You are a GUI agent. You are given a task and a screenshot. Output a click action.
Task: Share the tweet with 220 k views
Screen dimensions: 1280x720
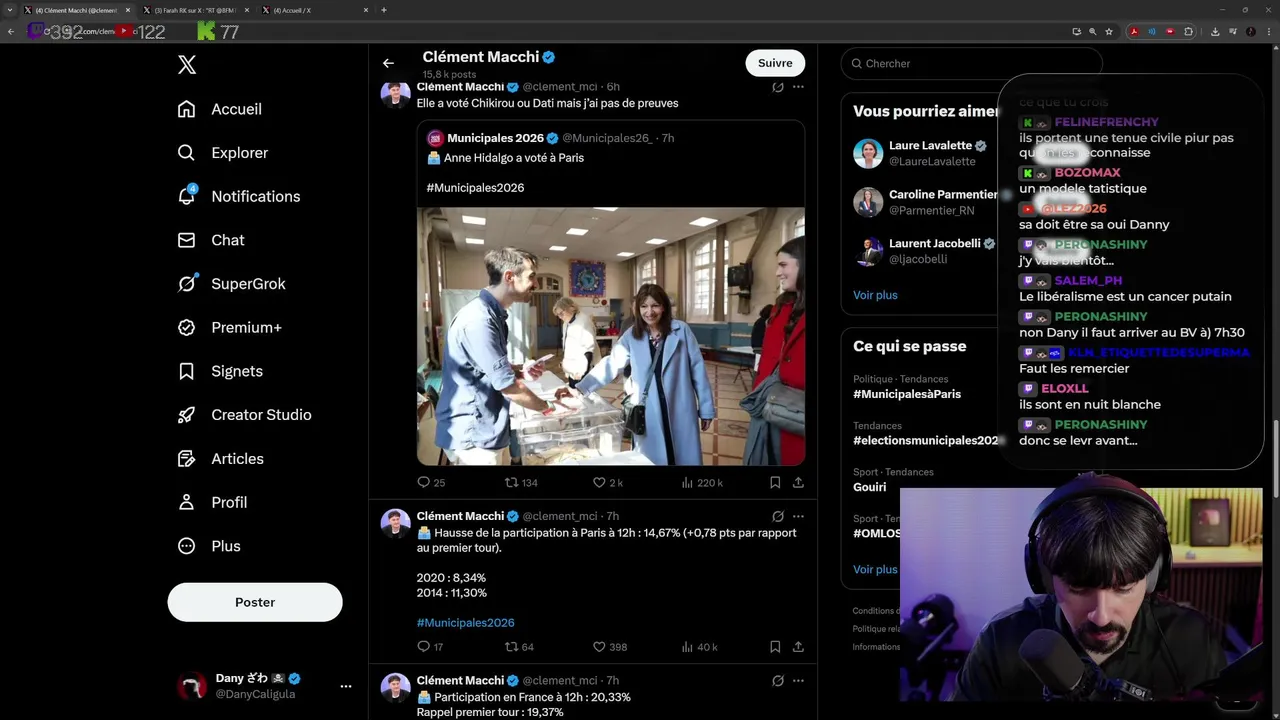click(x=798, y=482)
